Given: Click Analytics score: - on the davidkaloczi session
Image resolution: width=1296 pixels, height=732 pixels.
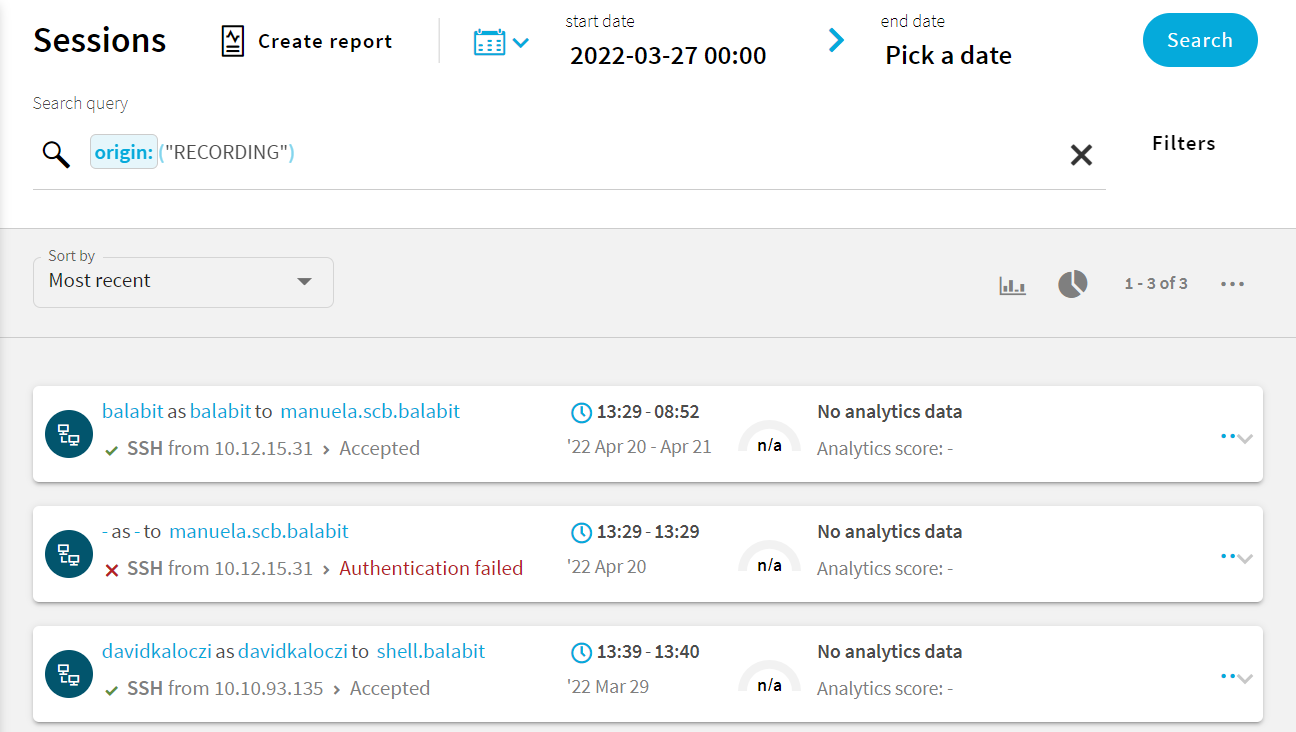Looking at the screenshot, I should [885, 688].
